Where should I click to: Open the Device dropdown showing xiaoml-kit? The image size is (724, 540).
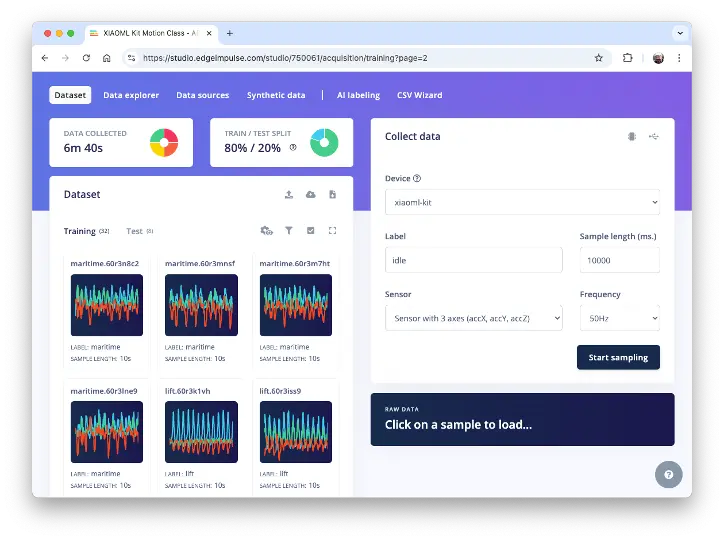click(x=522, y=202)
